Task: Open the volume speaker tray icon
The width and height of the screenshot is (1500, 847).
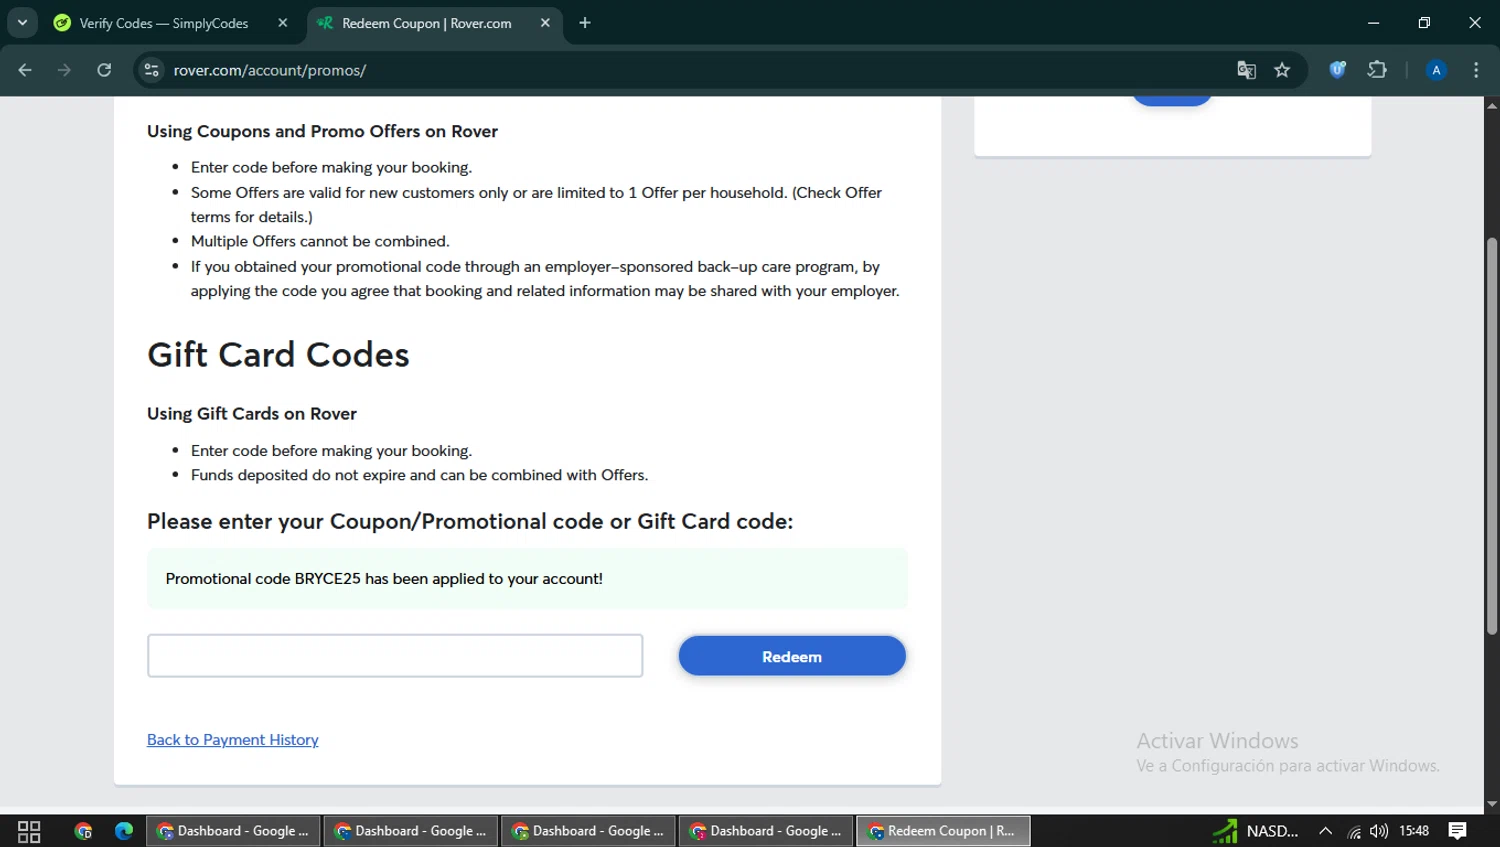Action: (x=1379, y=831)
